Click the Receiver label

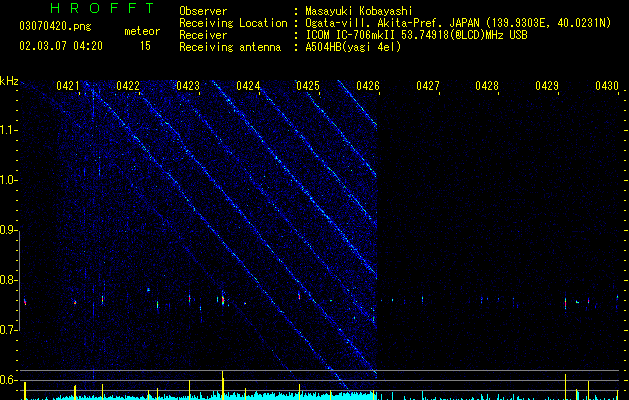(203, 35)
